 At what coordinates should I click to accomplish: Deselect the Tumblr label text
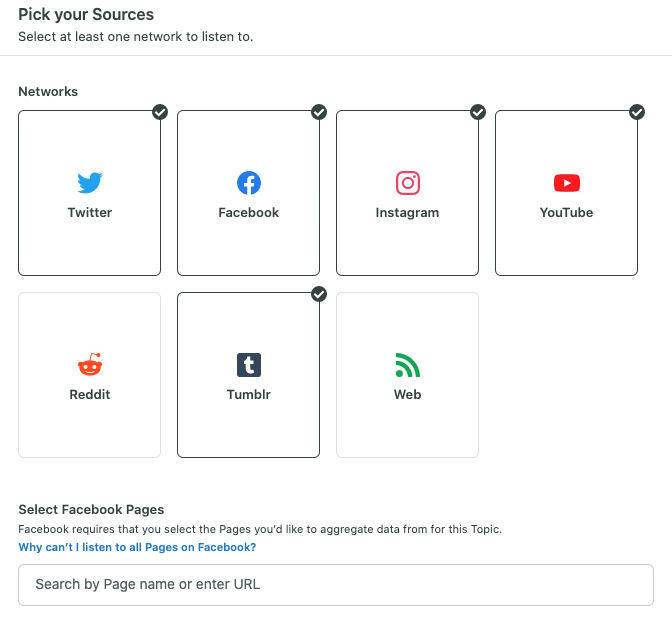pos(249,394)
